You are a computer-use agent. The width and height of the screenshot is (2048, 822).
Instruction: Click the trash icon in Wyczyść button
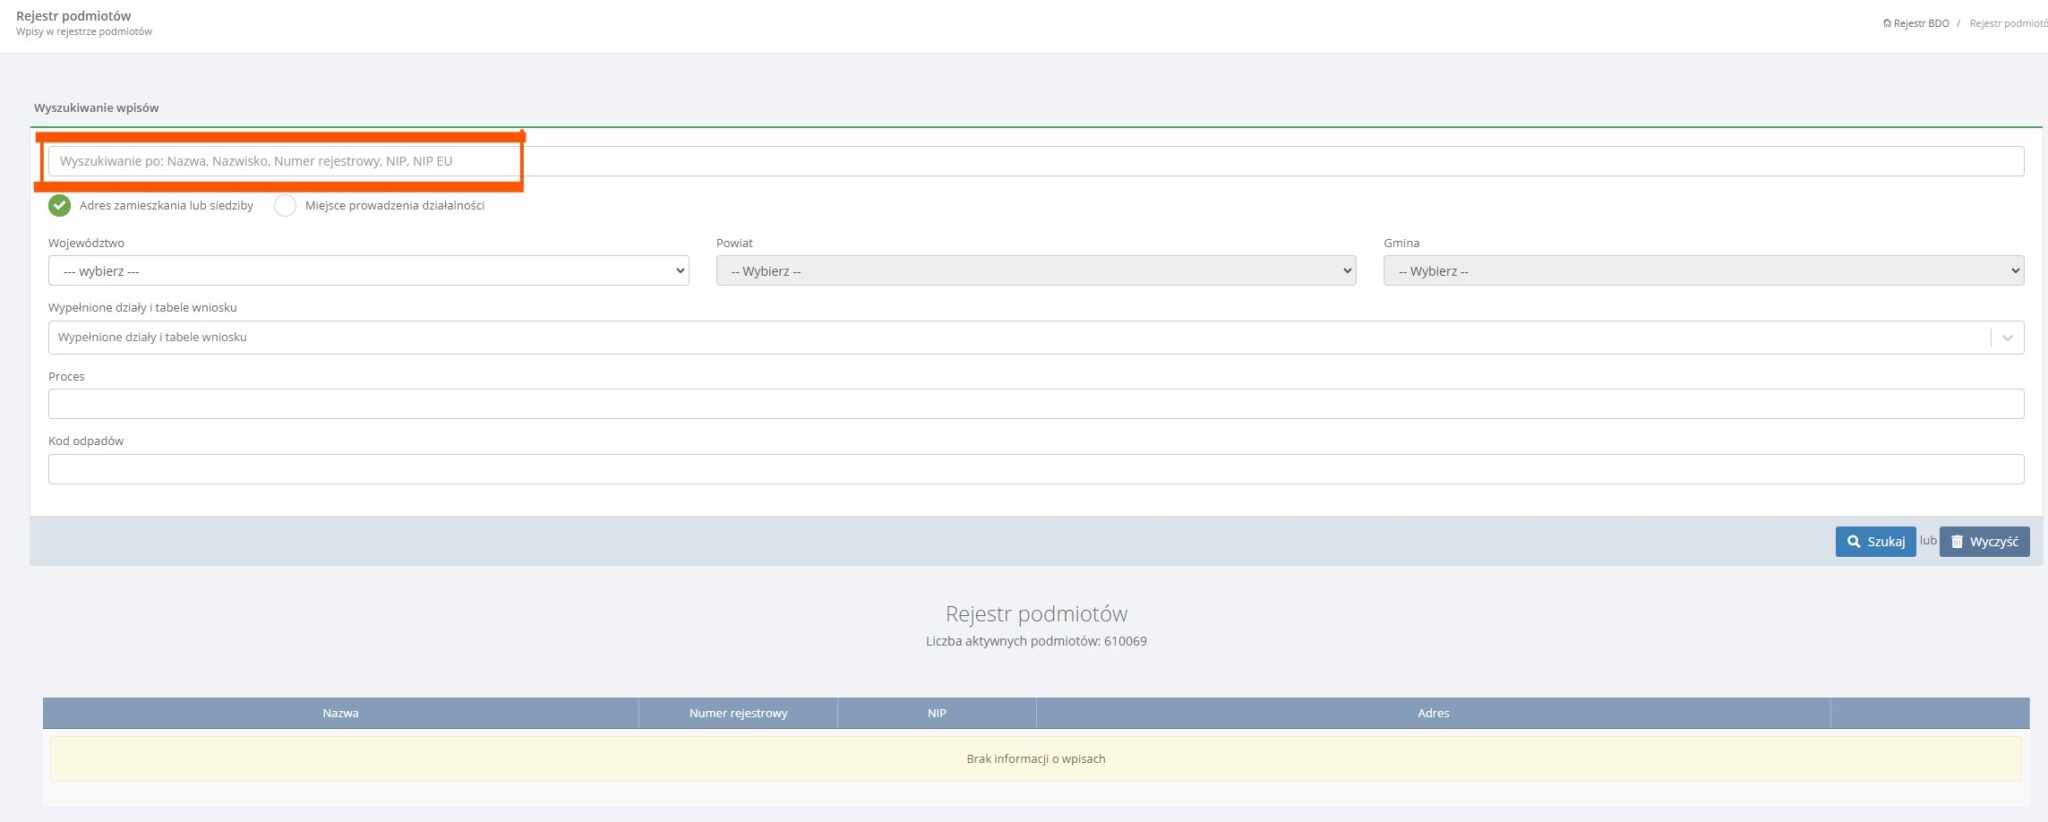[1957, 541]
